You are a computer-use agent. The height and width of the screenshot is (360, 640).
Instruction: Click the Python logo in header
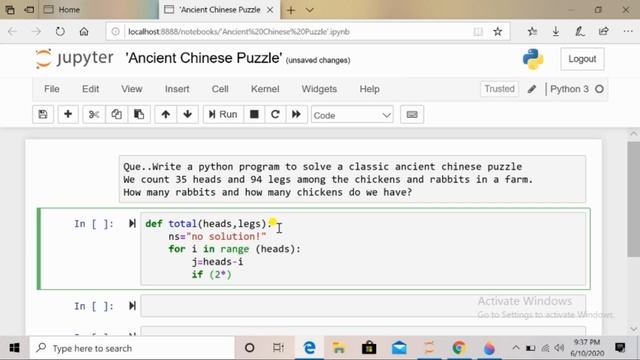click(533, 59)
